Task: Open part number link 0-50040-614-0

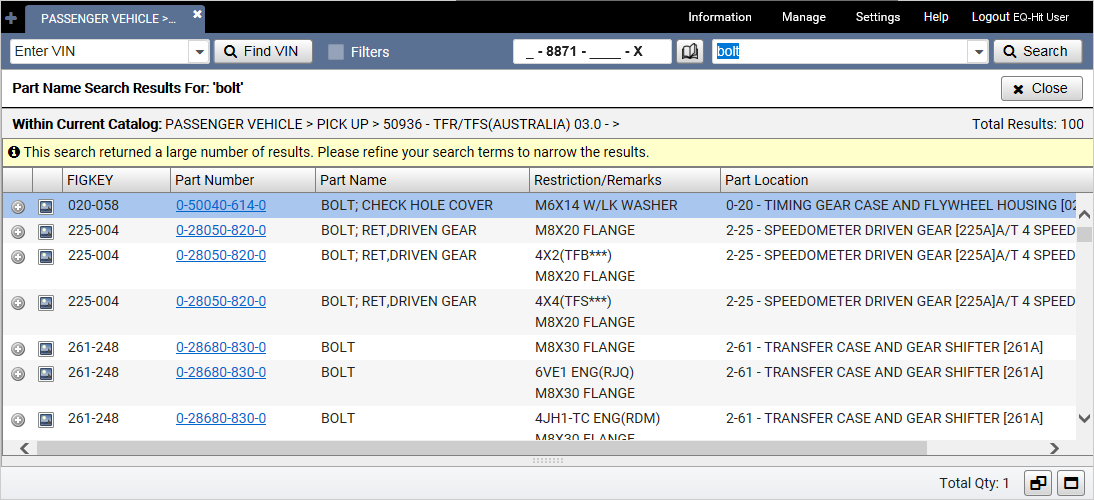Action: click(221, 206)
